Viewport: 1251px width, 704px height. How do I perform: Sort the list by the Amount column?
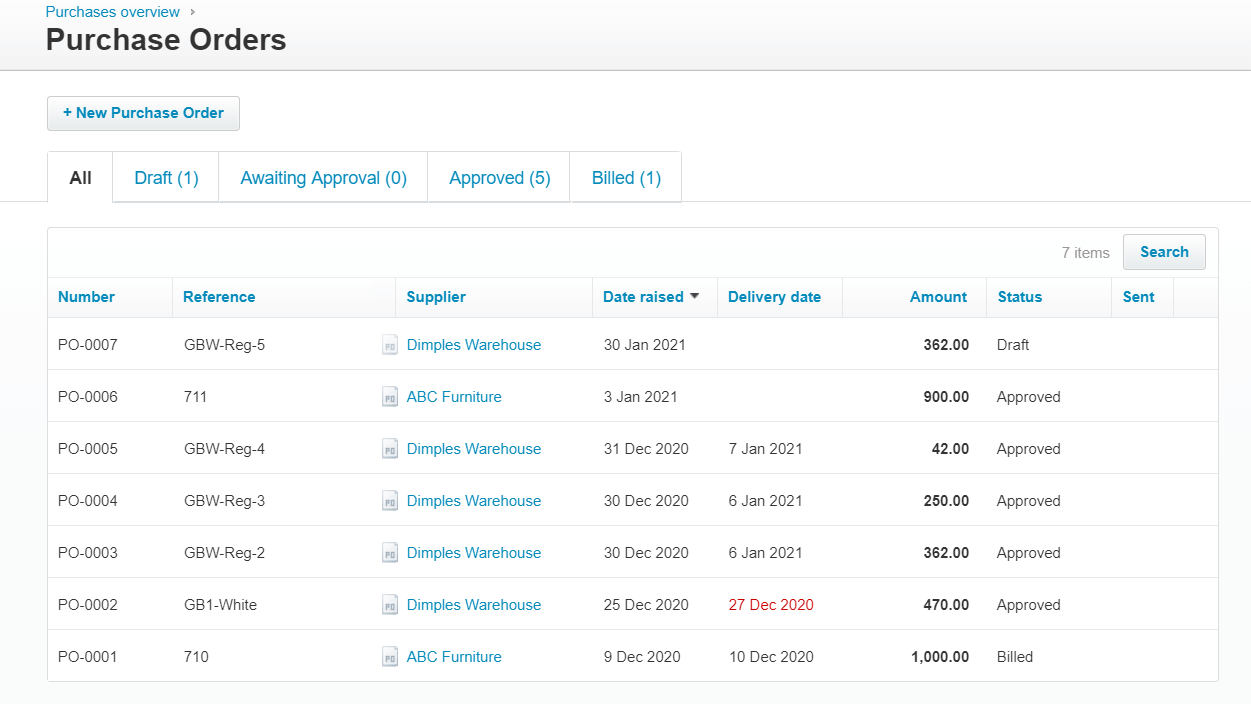938,297
